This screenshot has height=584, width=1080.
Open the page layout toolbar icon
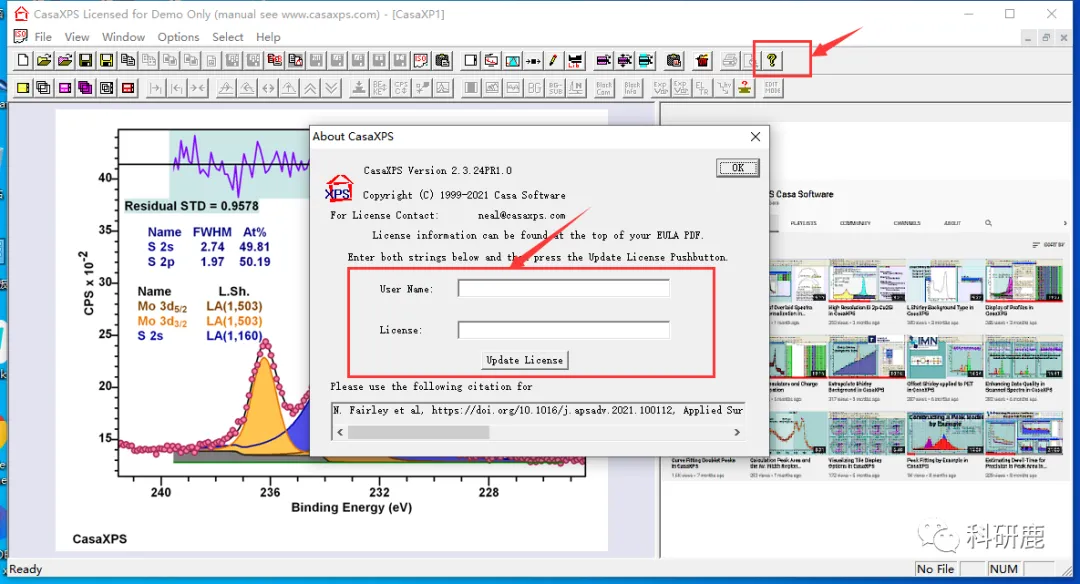470,61
